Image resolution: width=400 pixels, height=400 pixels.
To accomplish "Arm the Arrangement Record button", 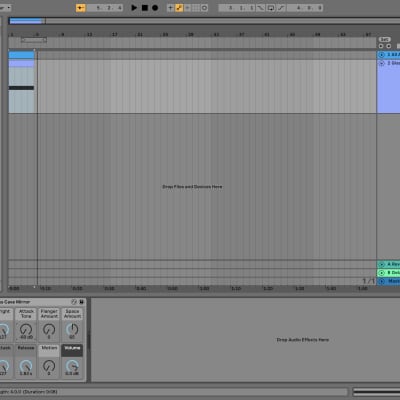I will tap(155, 8).
